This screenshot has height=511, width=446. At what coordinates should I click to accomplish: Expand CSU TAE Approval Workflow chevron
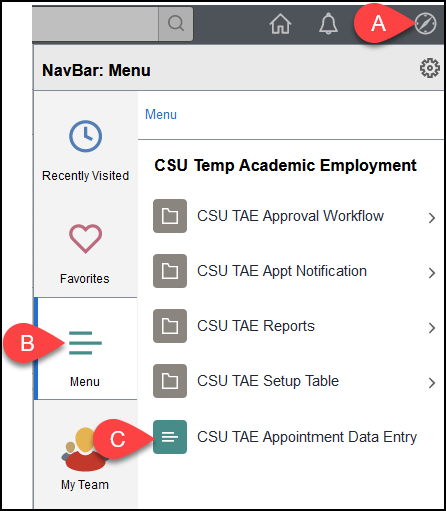432,218
